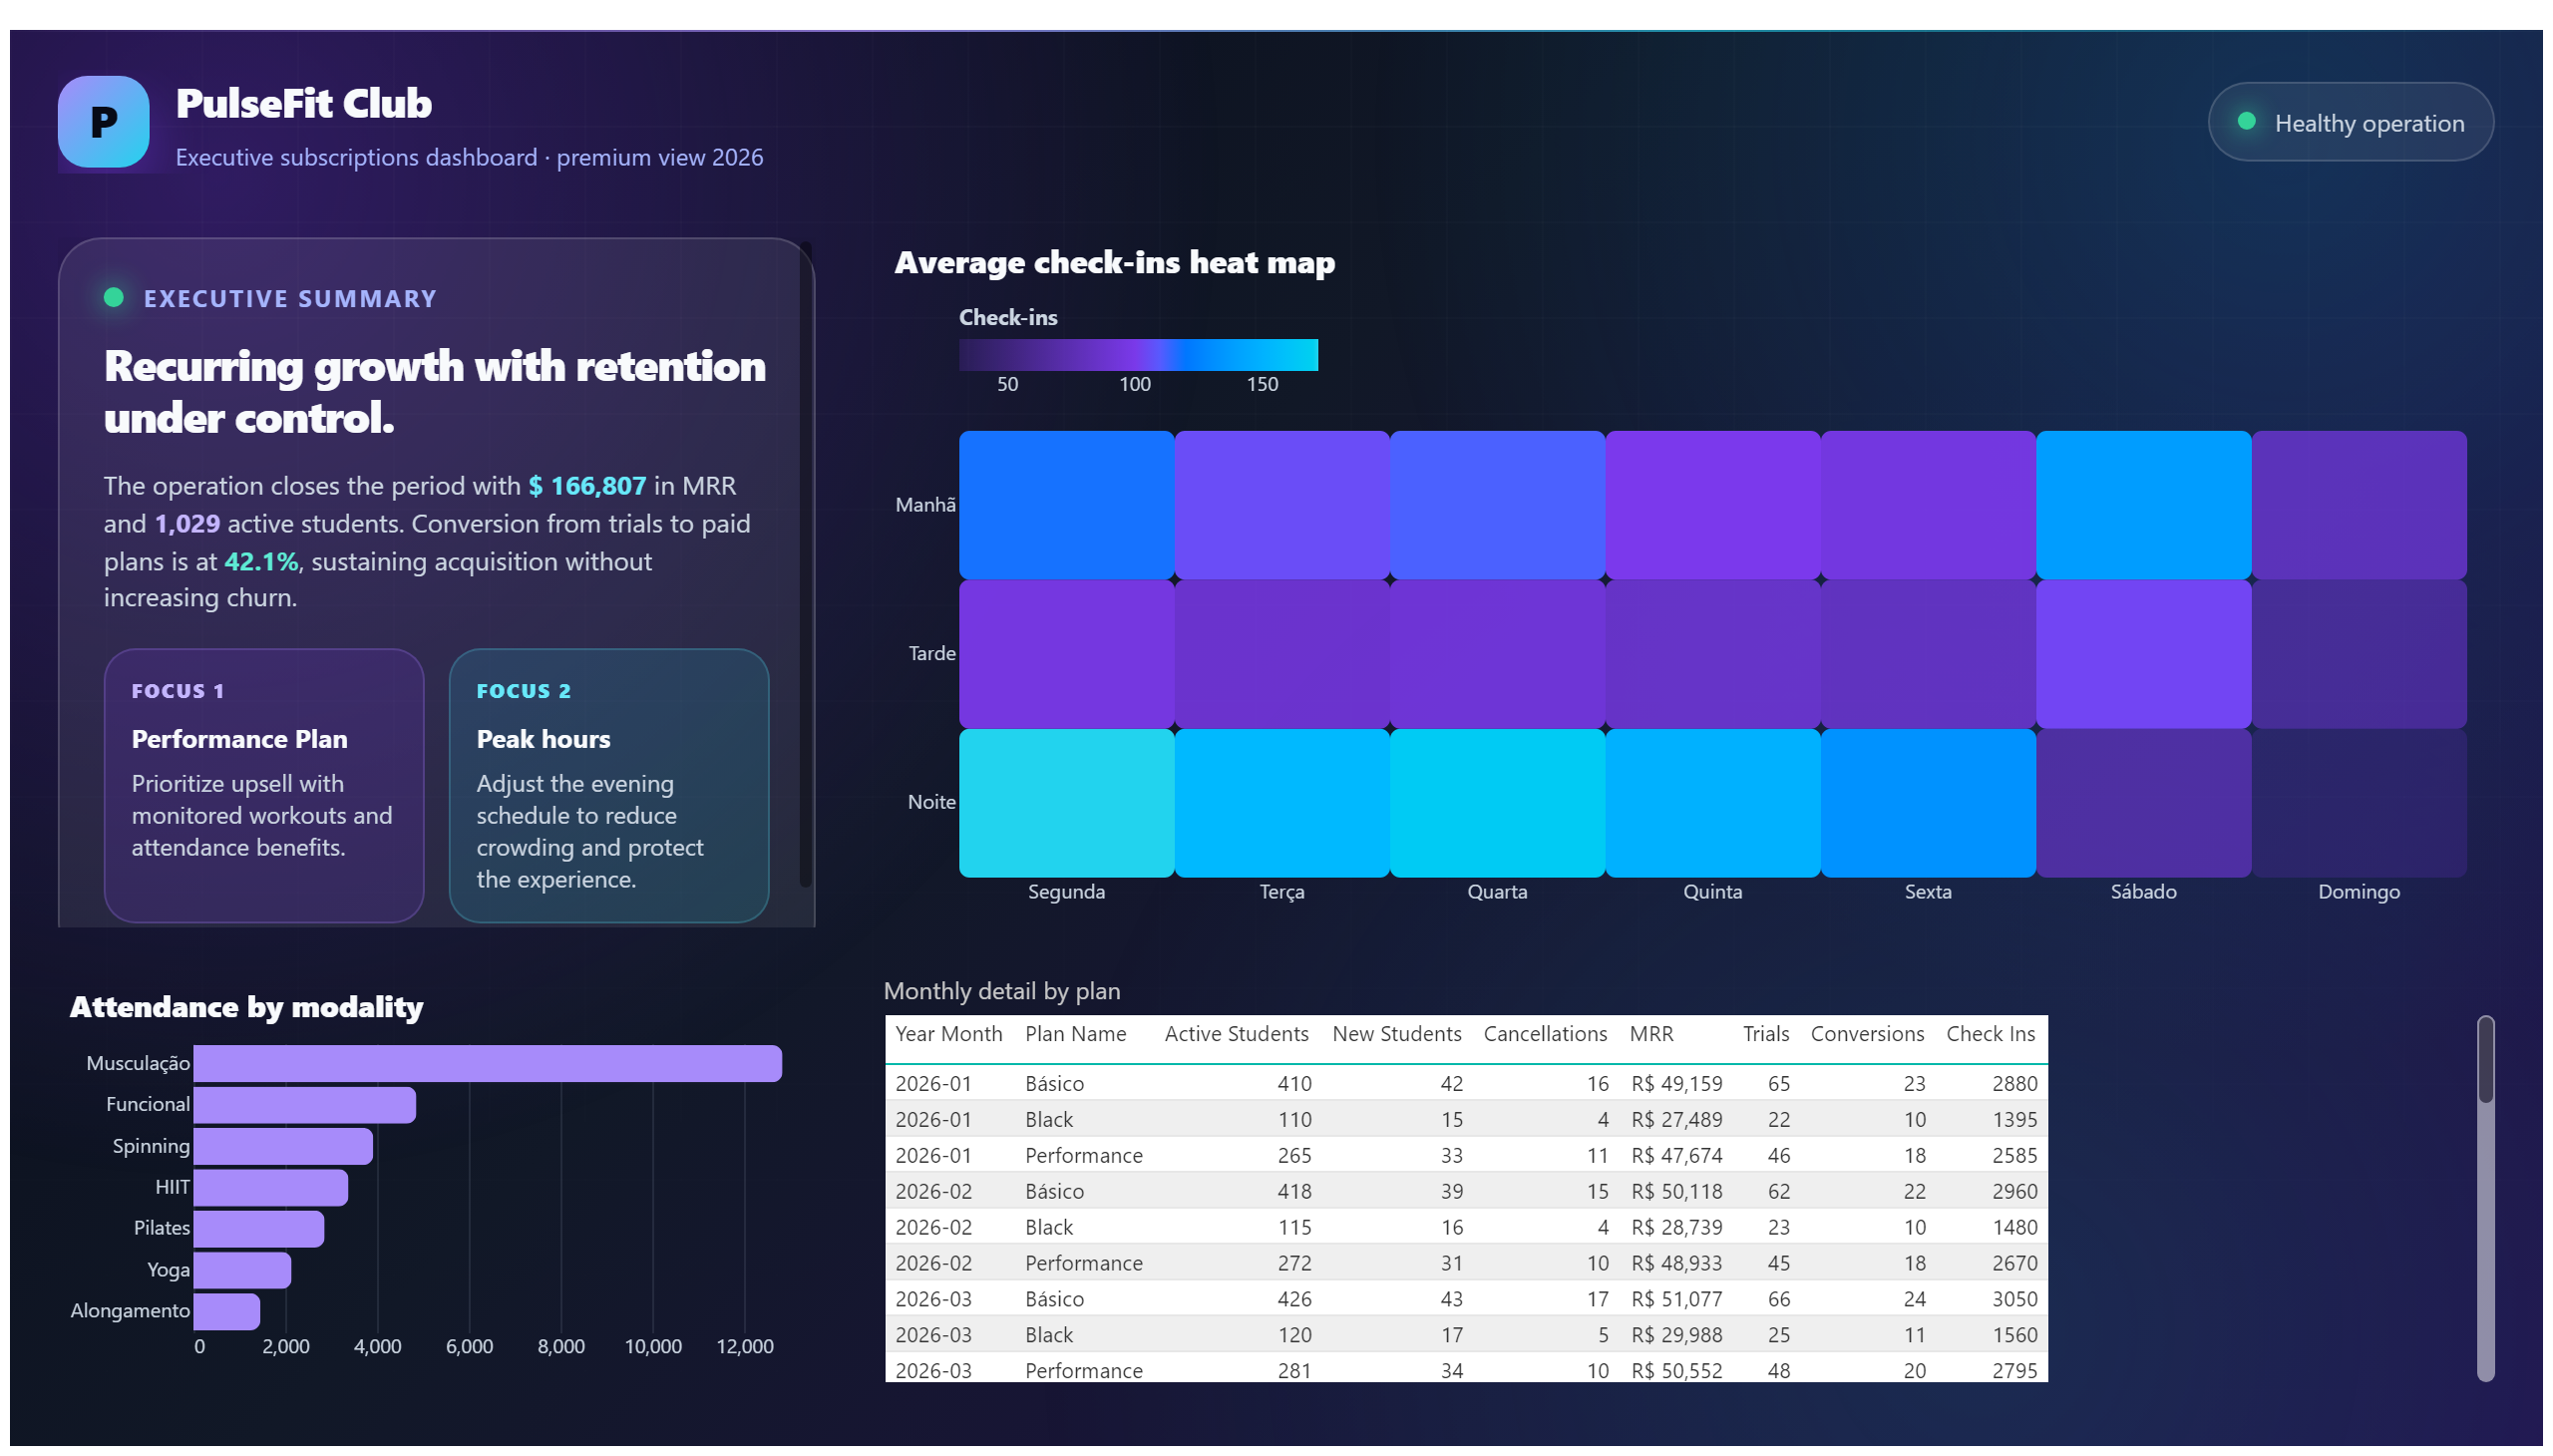Select the Manhã Domingo heat map cell
The width and height of the screenshot is (2553, 1456).
click(x=2359, y=505)
